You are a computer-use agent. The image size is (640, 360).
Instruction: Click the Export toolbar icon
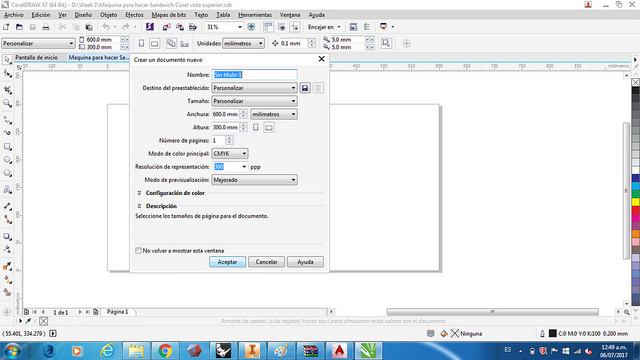pyautogui.click(x=180, y=27)
